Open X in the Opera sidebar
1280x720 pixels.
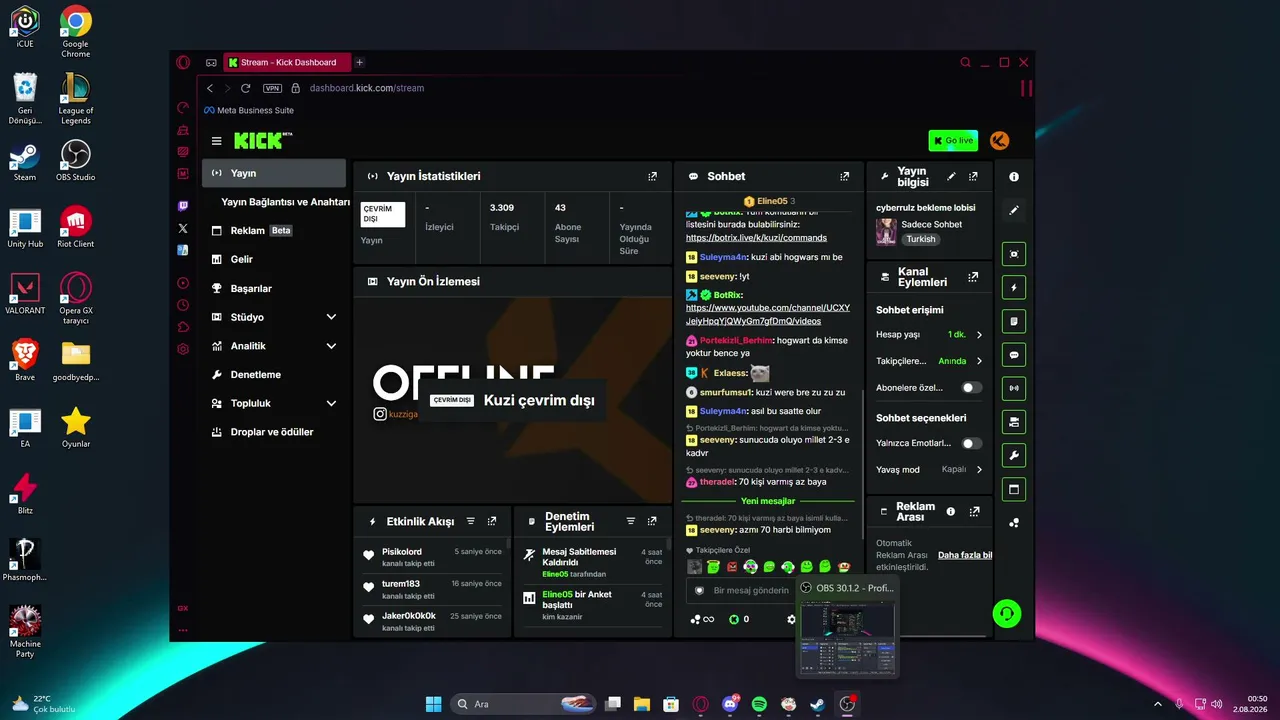pos(183,228)
